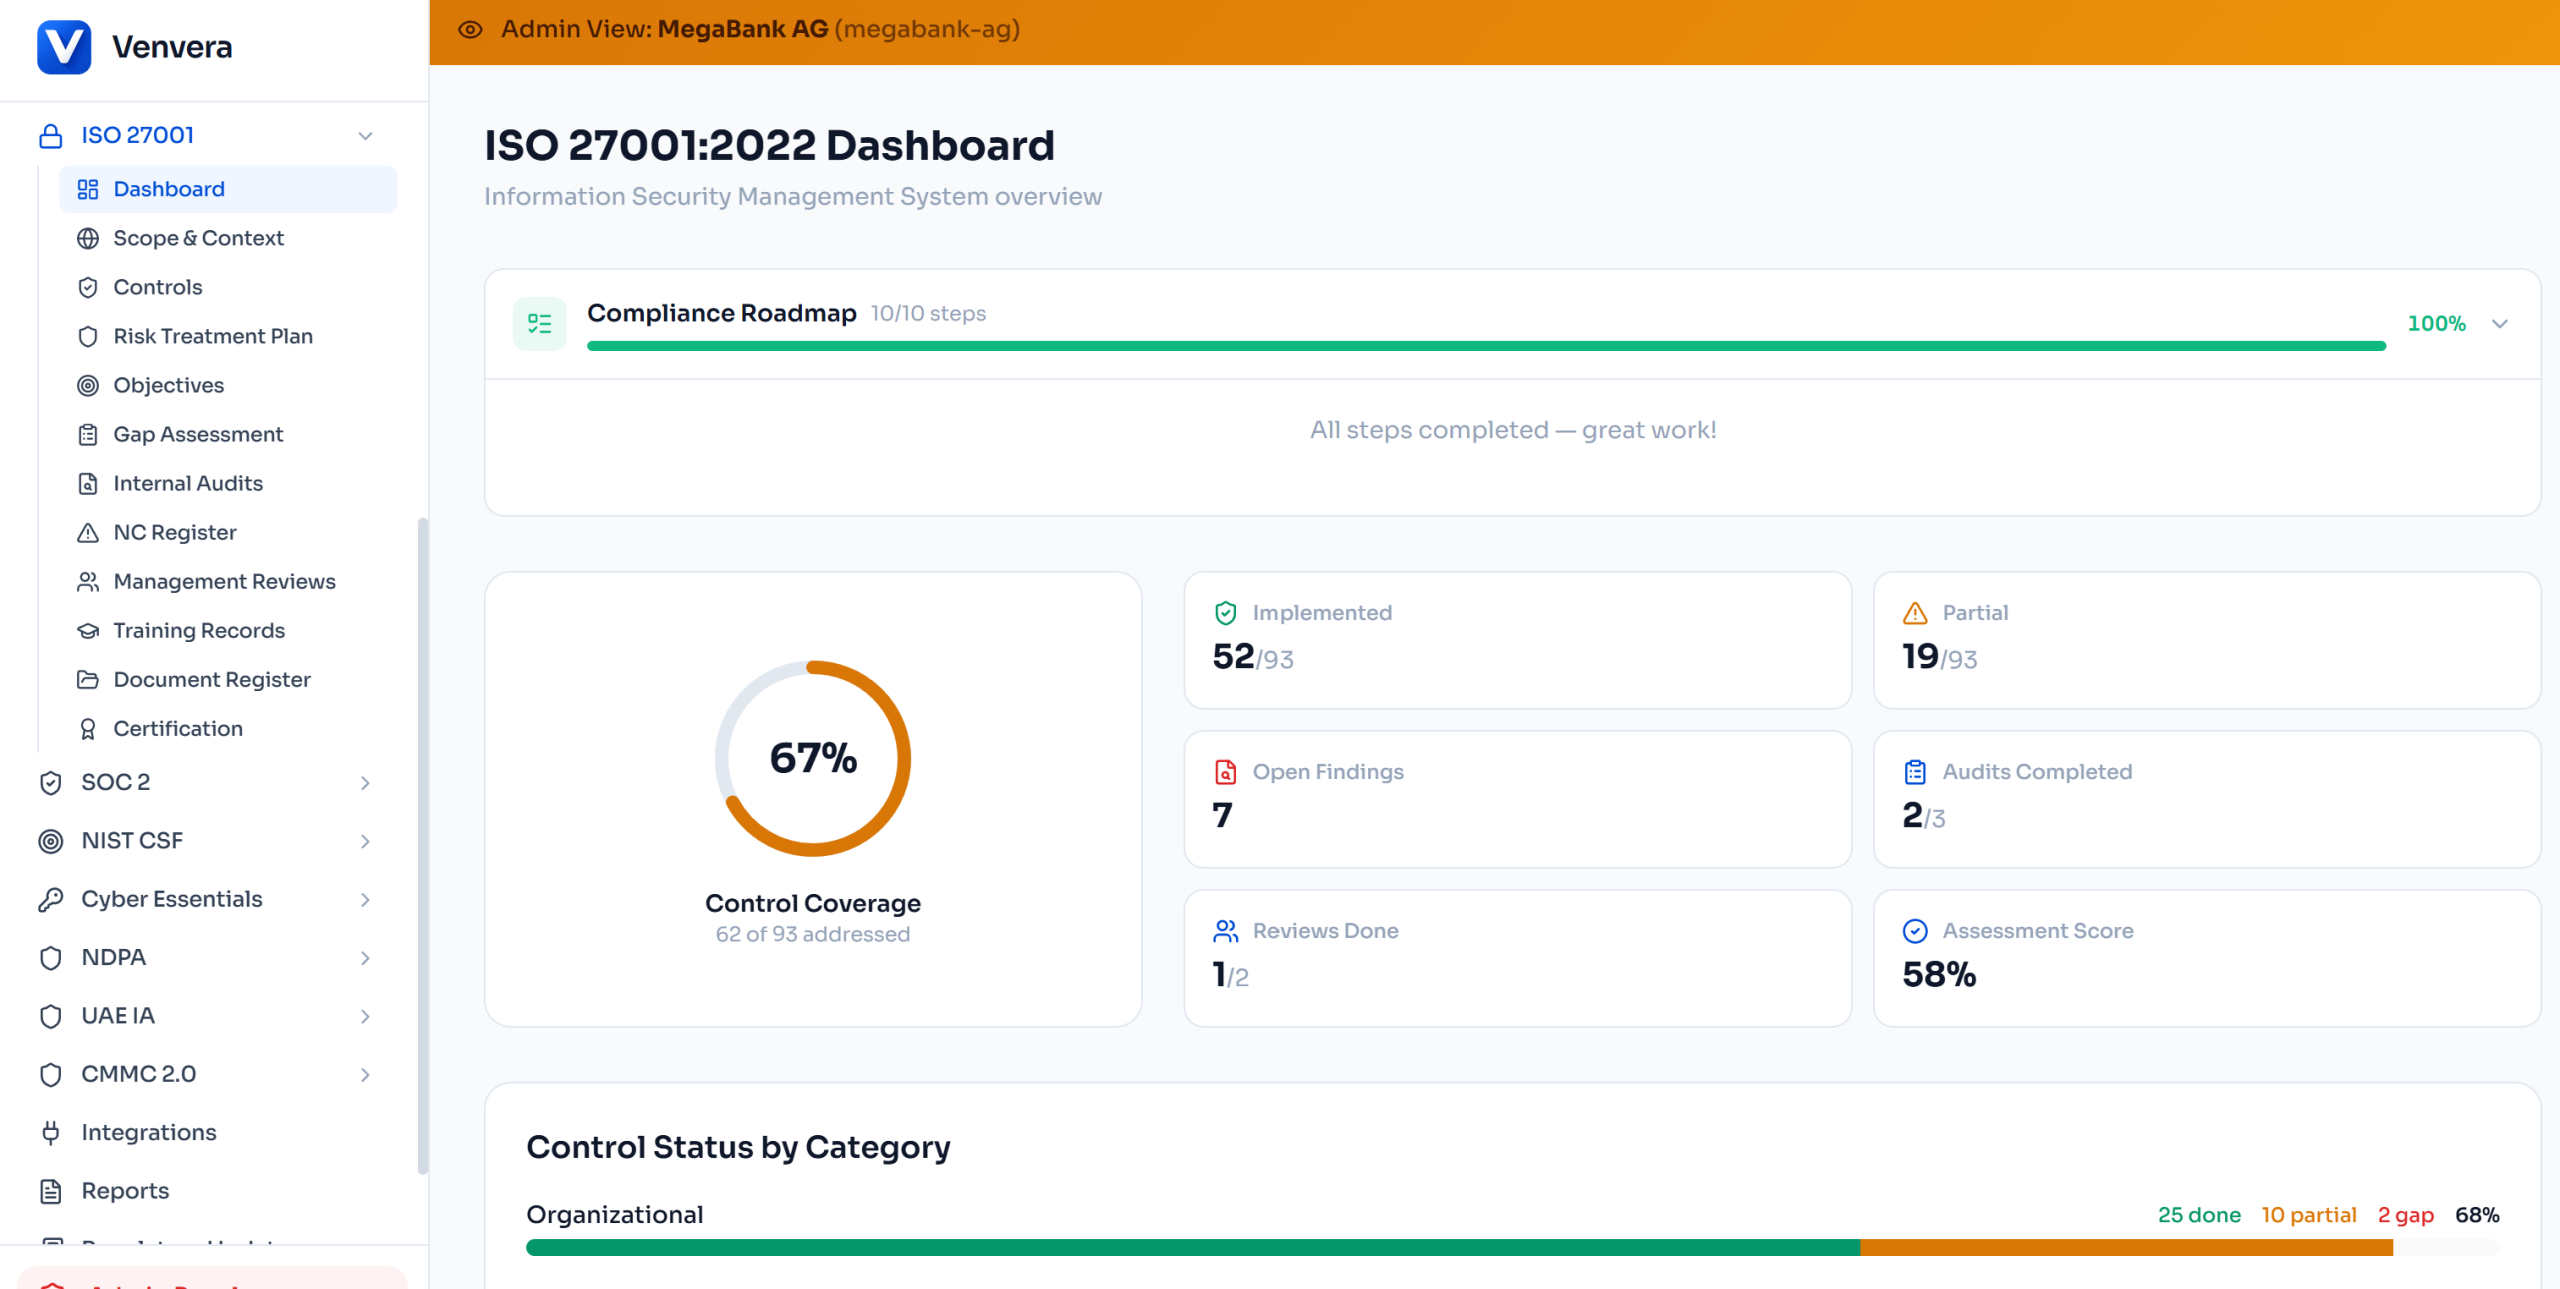Viewport: 2560px width, 1289px height.
Task: Click the Scope & Context globe icon
Action: tap(88, 238)
